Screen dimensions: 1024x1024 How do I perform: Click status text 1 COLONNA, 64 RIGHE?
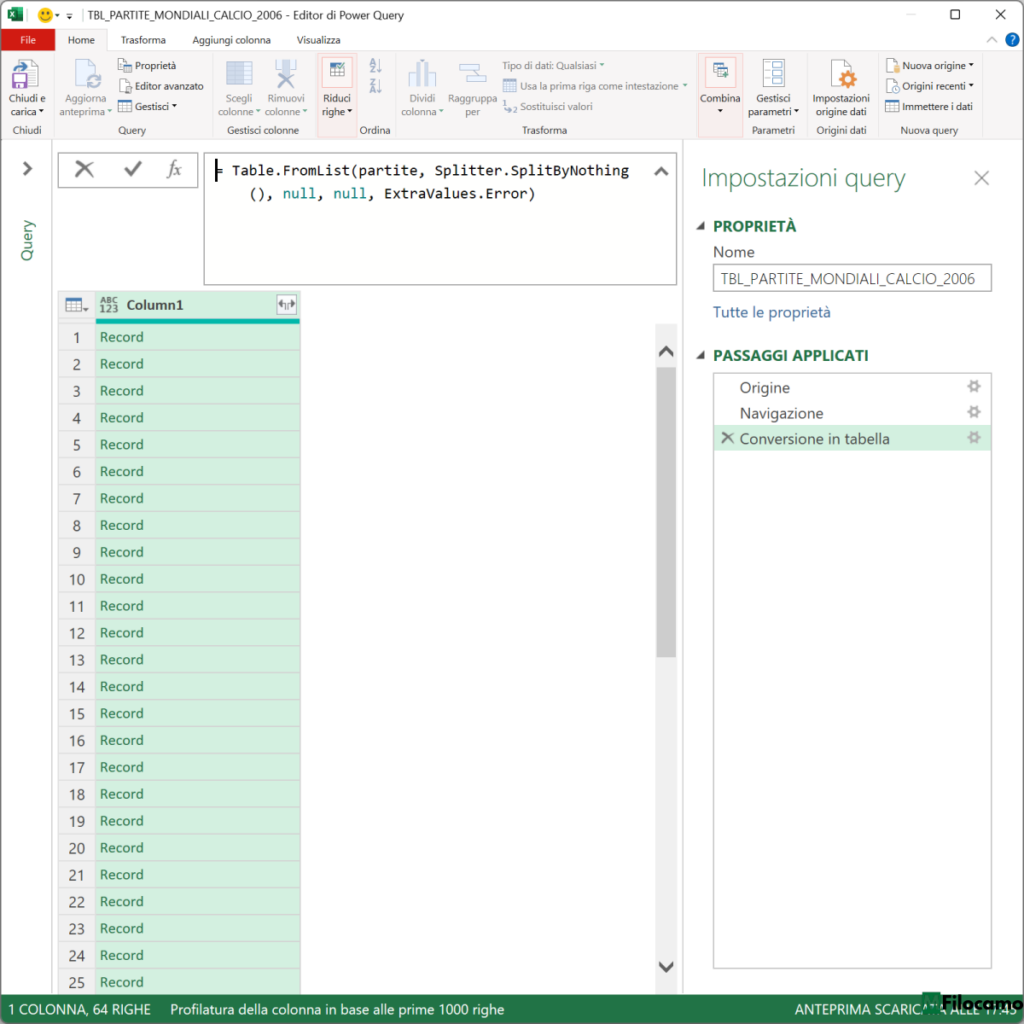point(80,1009)
